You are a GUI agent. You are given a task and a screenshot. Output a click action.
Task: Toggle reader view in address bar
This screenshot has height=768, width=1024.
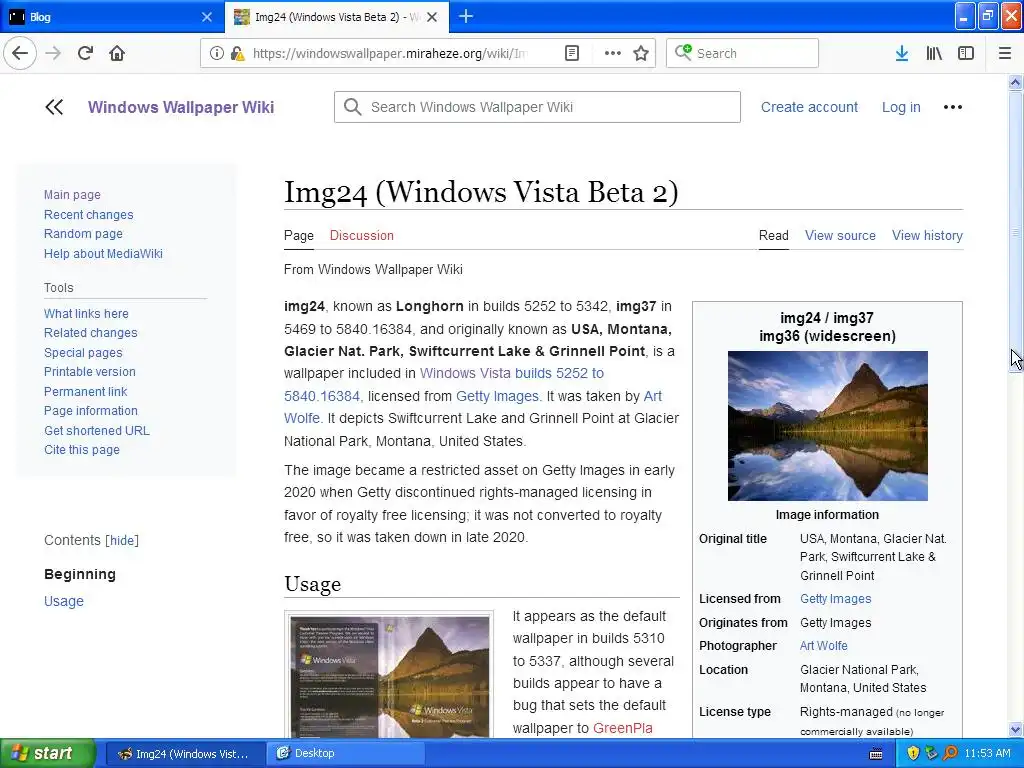(571, 53)
